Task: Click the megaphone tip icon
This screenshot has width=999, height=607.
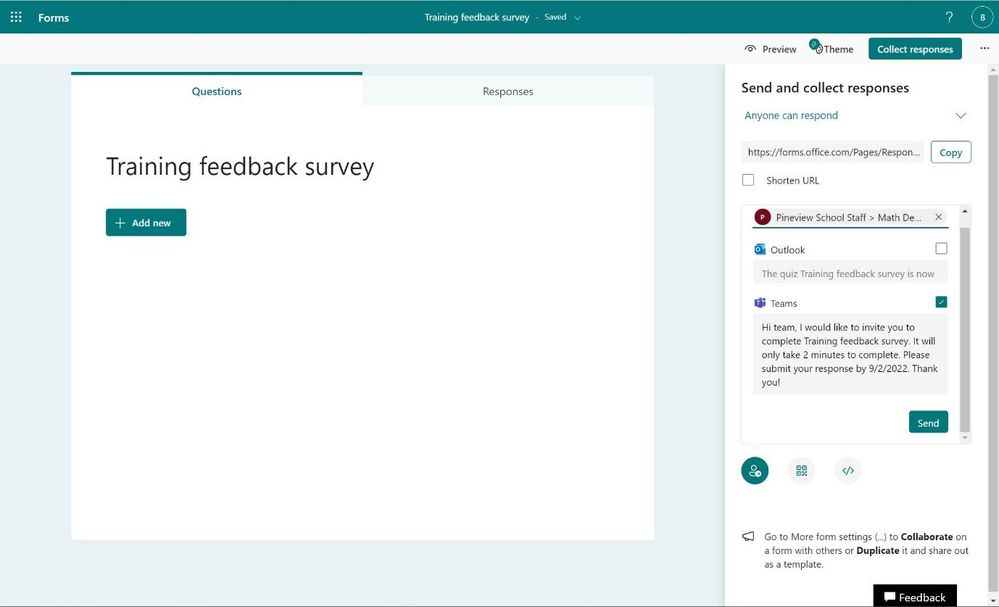Action: pos(749,537)
